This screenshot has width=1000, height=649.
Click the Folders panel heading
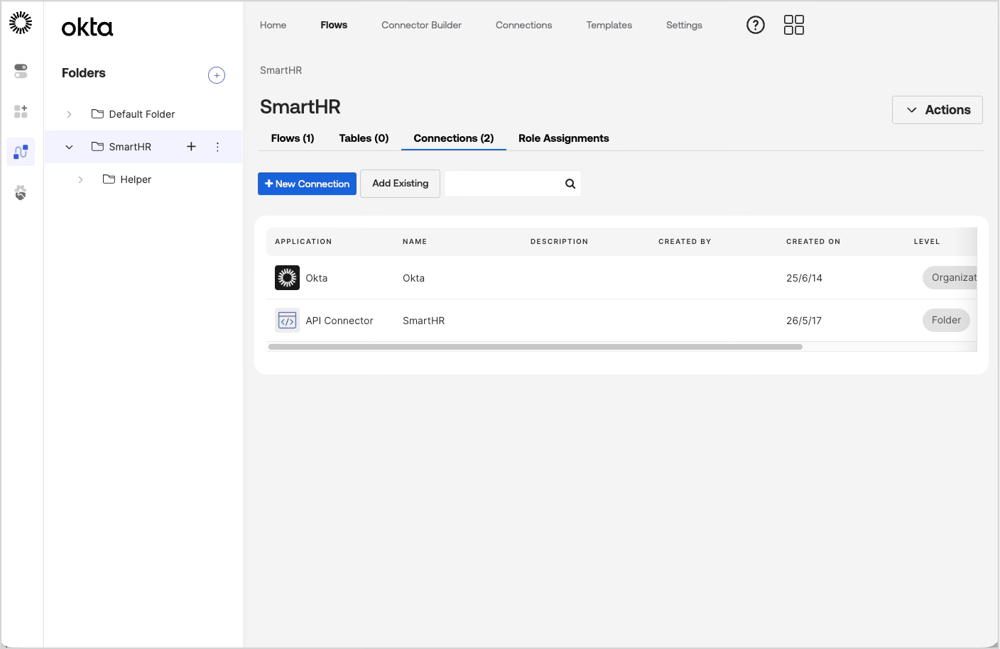coord(84,73)
